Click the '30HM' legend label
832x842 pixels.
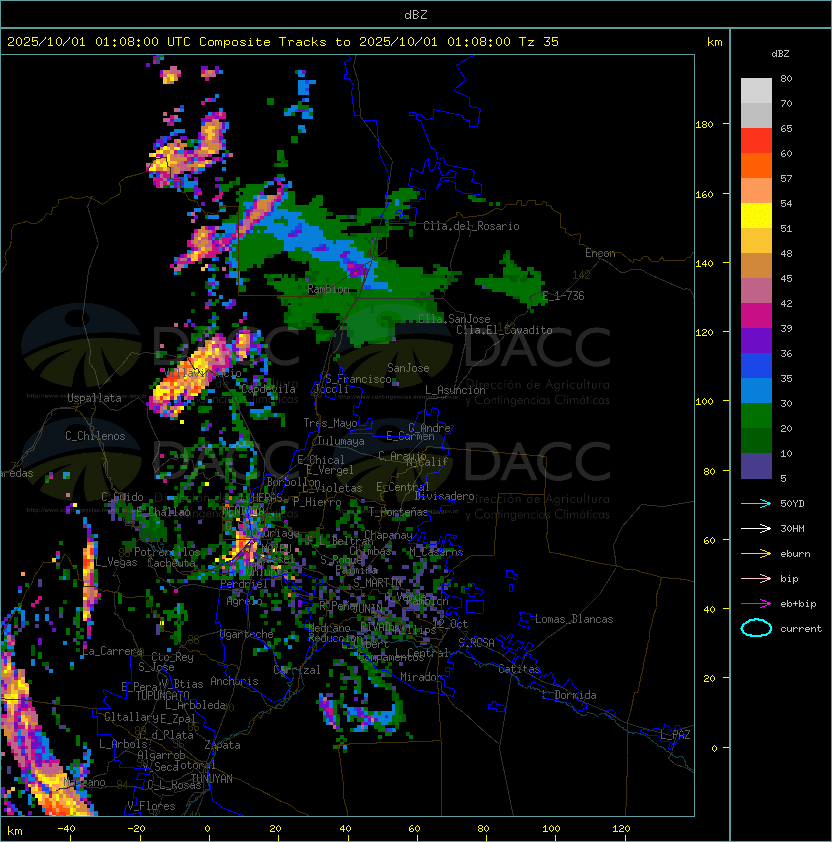(792, 528)
